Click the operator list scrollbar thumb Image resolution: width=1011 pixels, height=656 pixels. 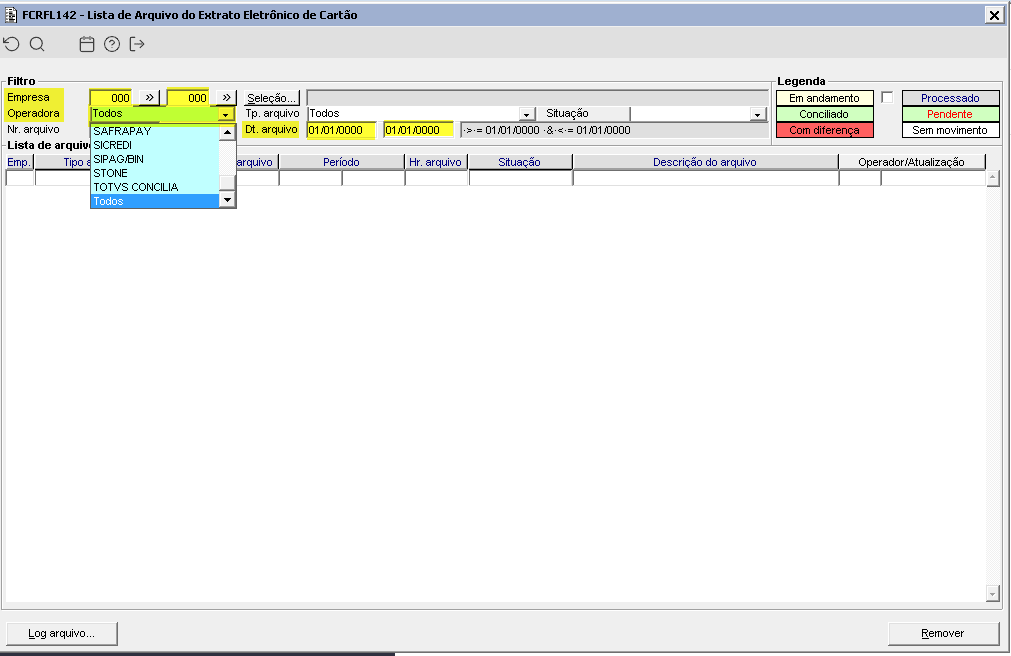227,182
